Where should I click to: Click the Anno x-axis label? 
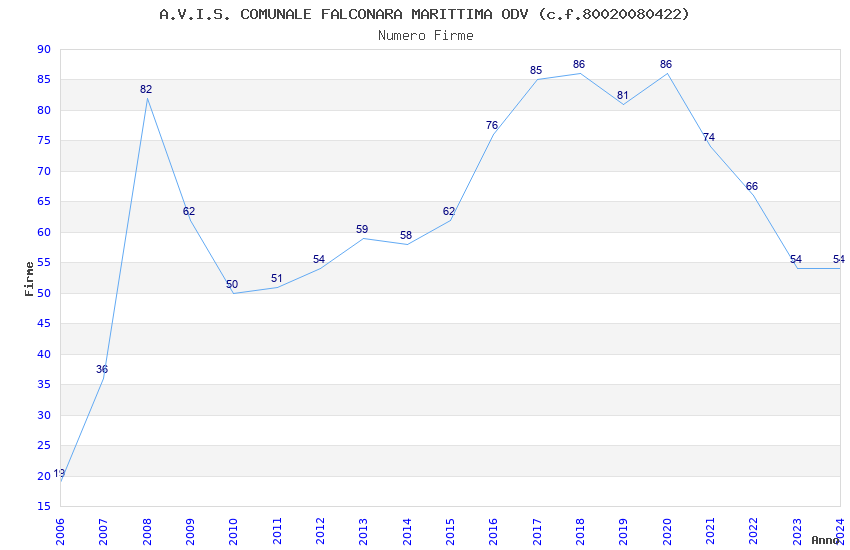tap(825, 540)
